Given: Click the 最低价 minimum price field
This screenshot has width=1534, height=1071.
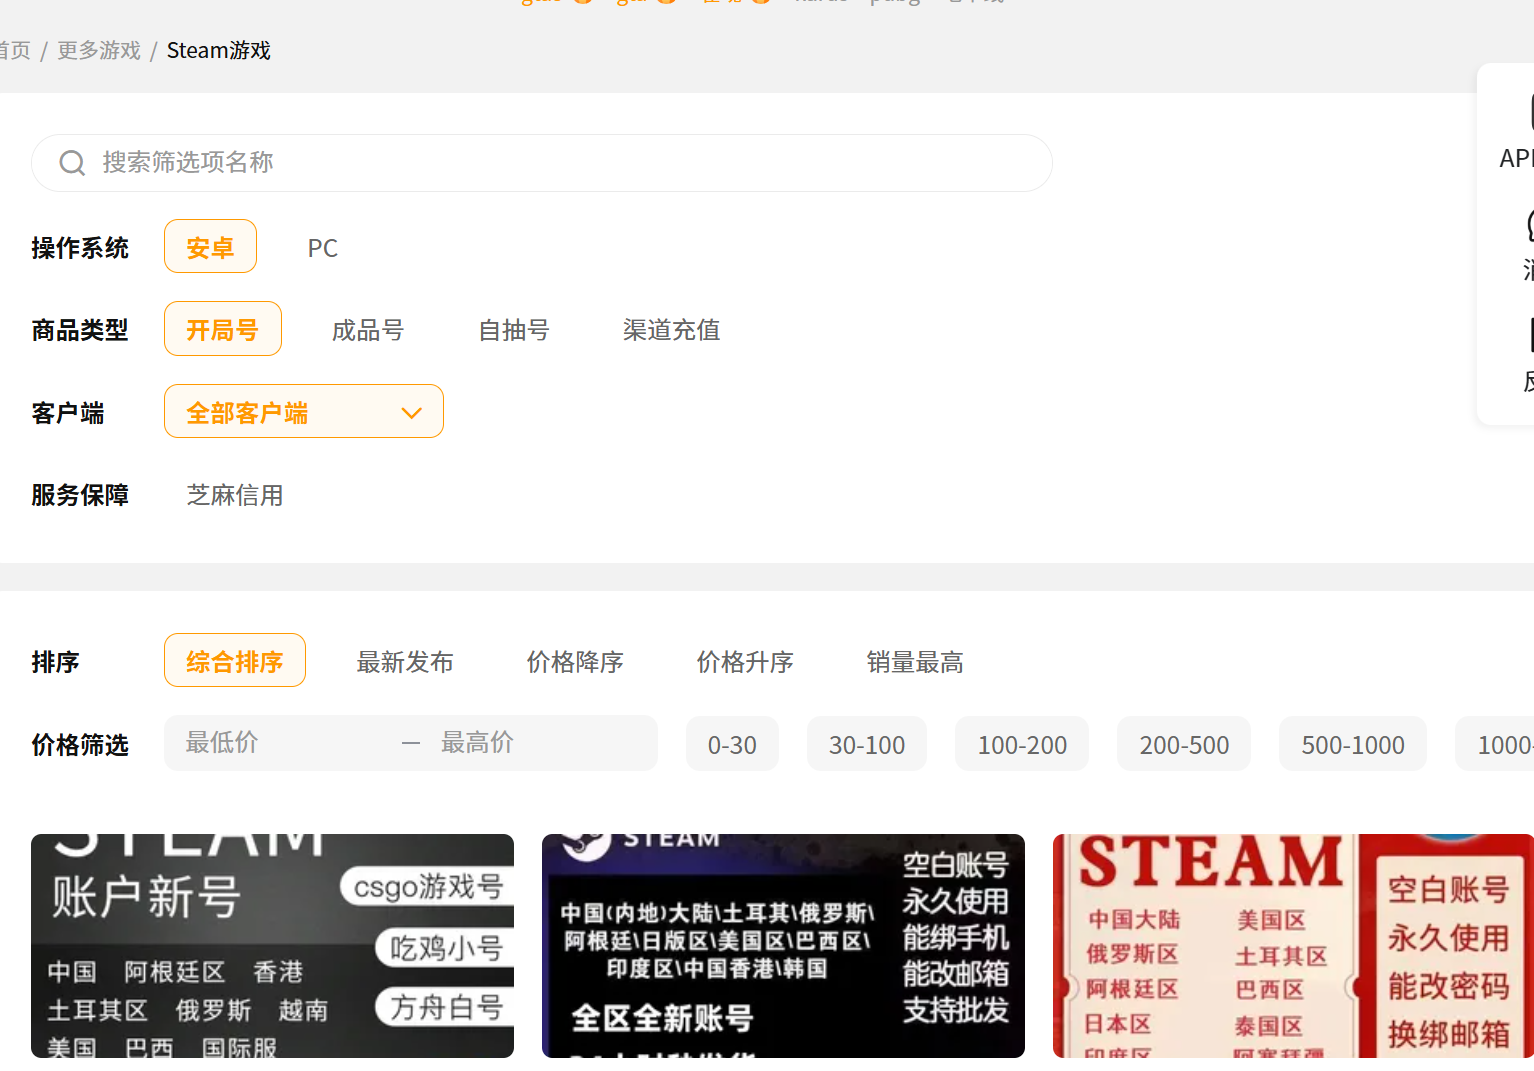Looking at the screenshot, I should tap(280, 743).
